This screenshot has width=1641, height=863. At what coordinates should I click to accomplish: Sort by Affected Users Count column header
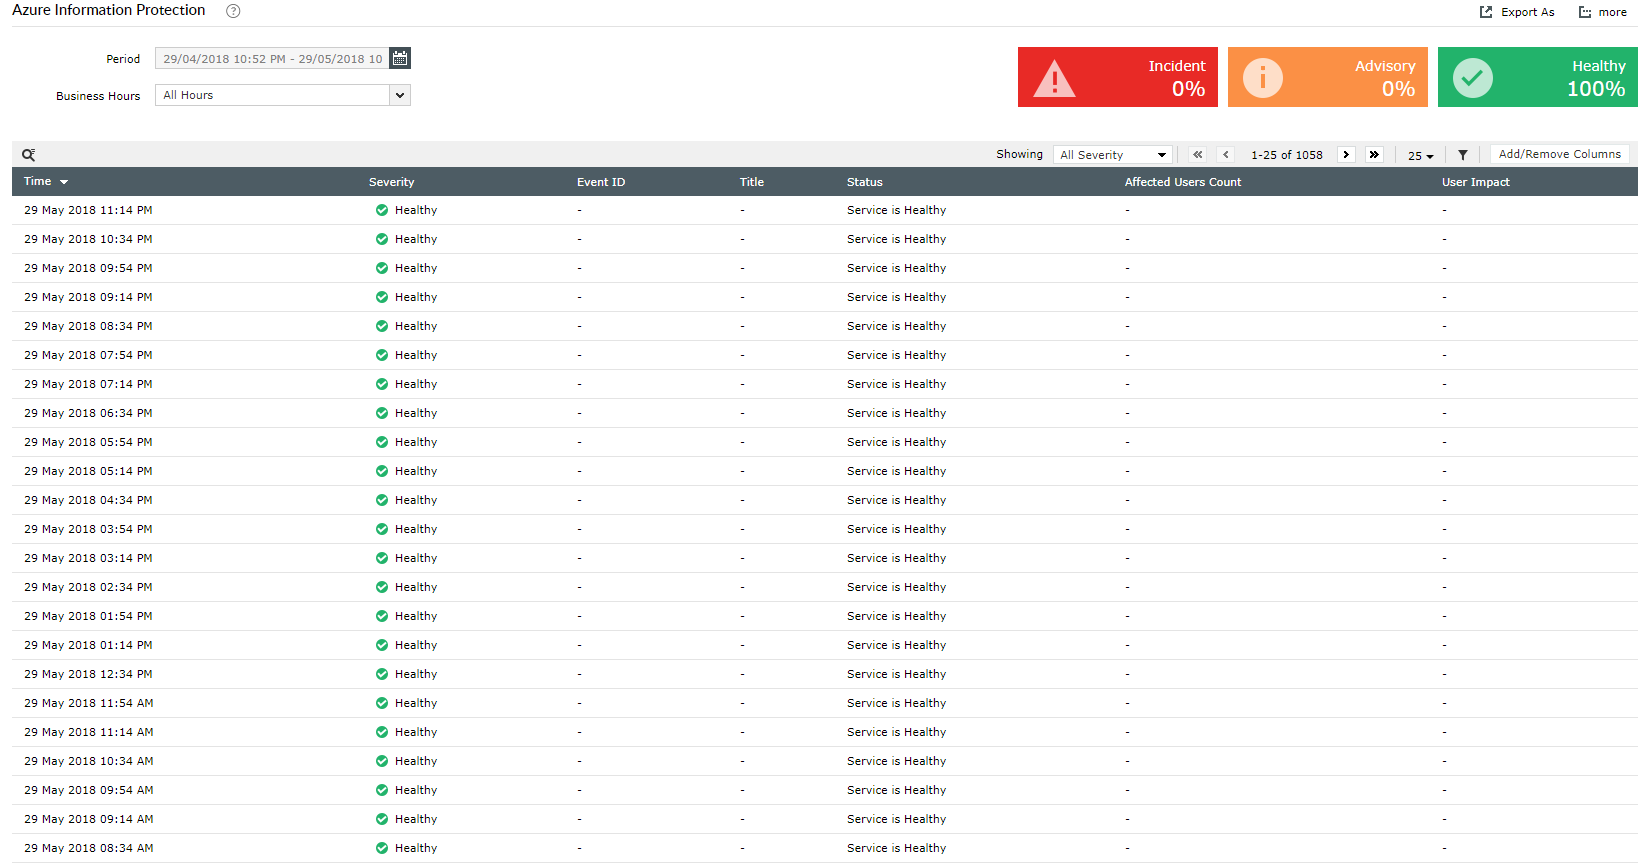1183,182
